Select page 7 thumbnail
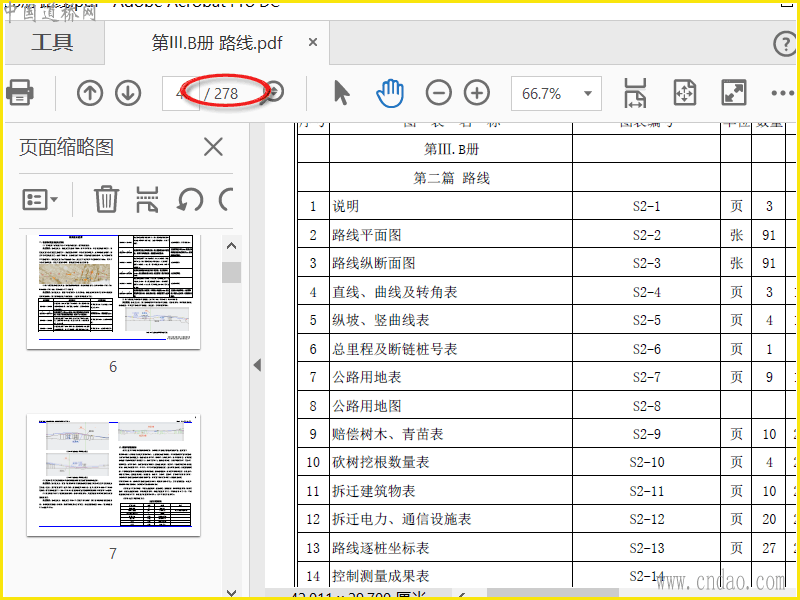800x600 pixels. click(113, 475)
